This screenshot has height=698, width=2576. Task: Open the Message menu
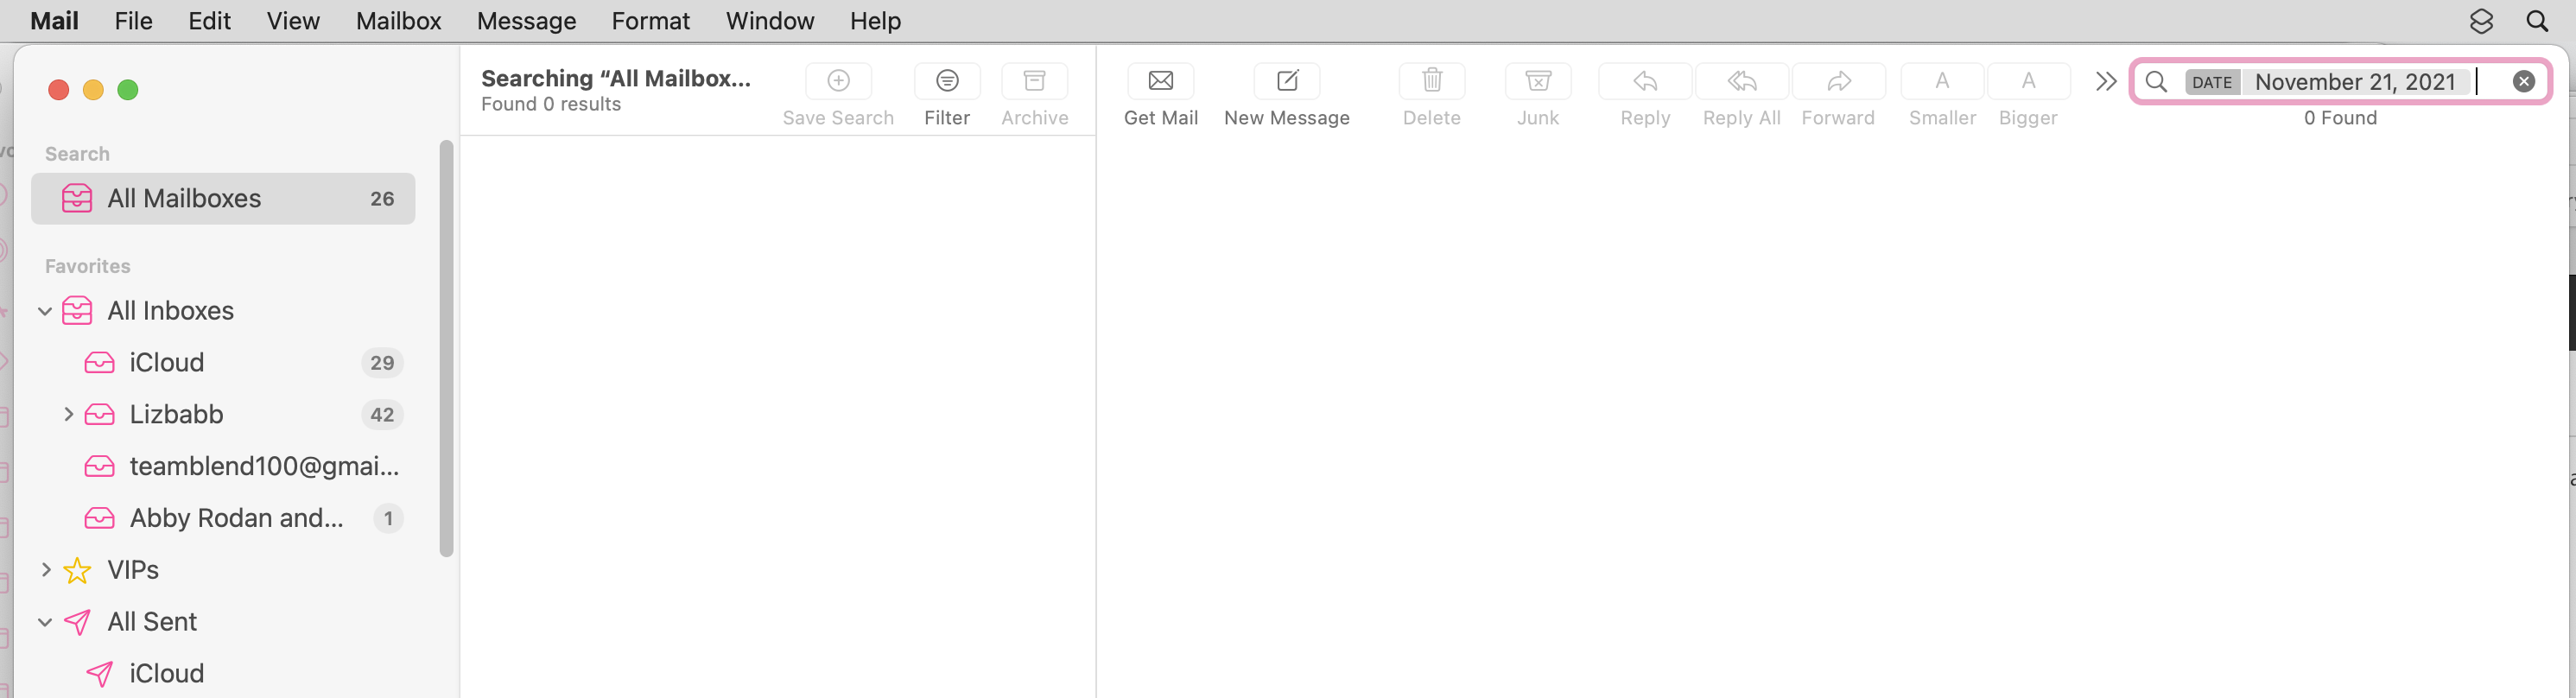(x=526, y=21)
